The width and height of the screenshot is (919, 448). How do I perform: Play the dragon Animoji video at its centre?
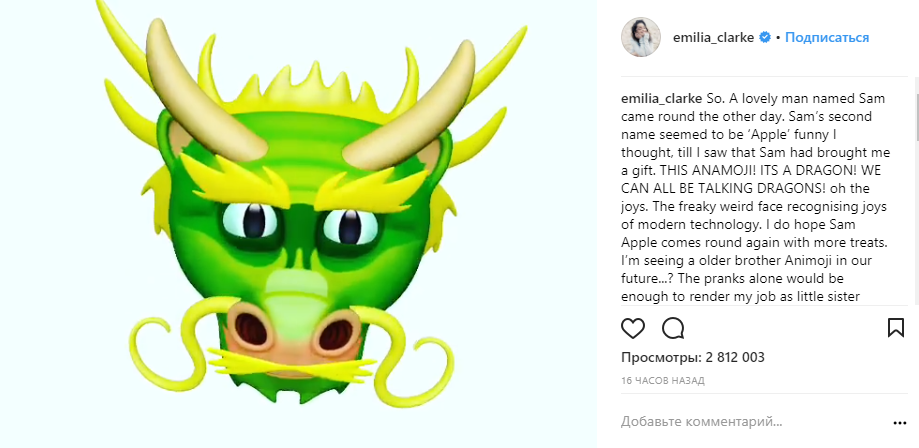[x=298, y=224]
